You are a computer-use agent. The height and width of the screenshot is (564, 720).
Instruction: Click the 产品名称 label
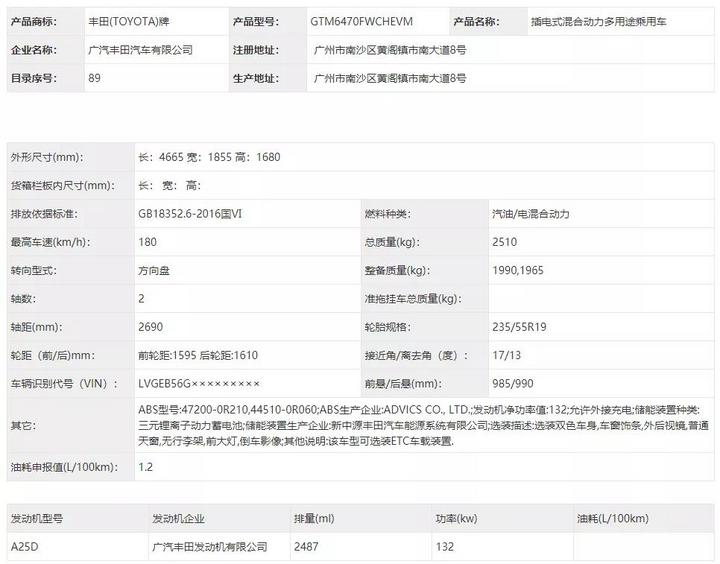(476, 22)
